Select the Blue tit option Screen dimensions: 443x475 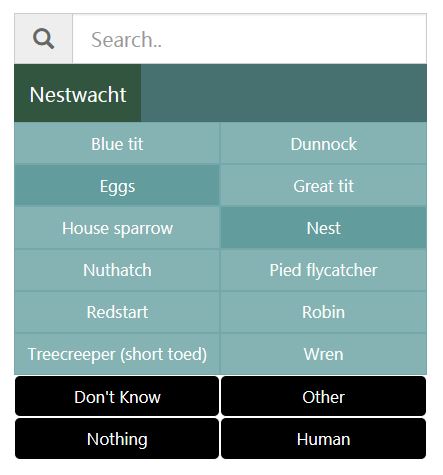[117, 144]
